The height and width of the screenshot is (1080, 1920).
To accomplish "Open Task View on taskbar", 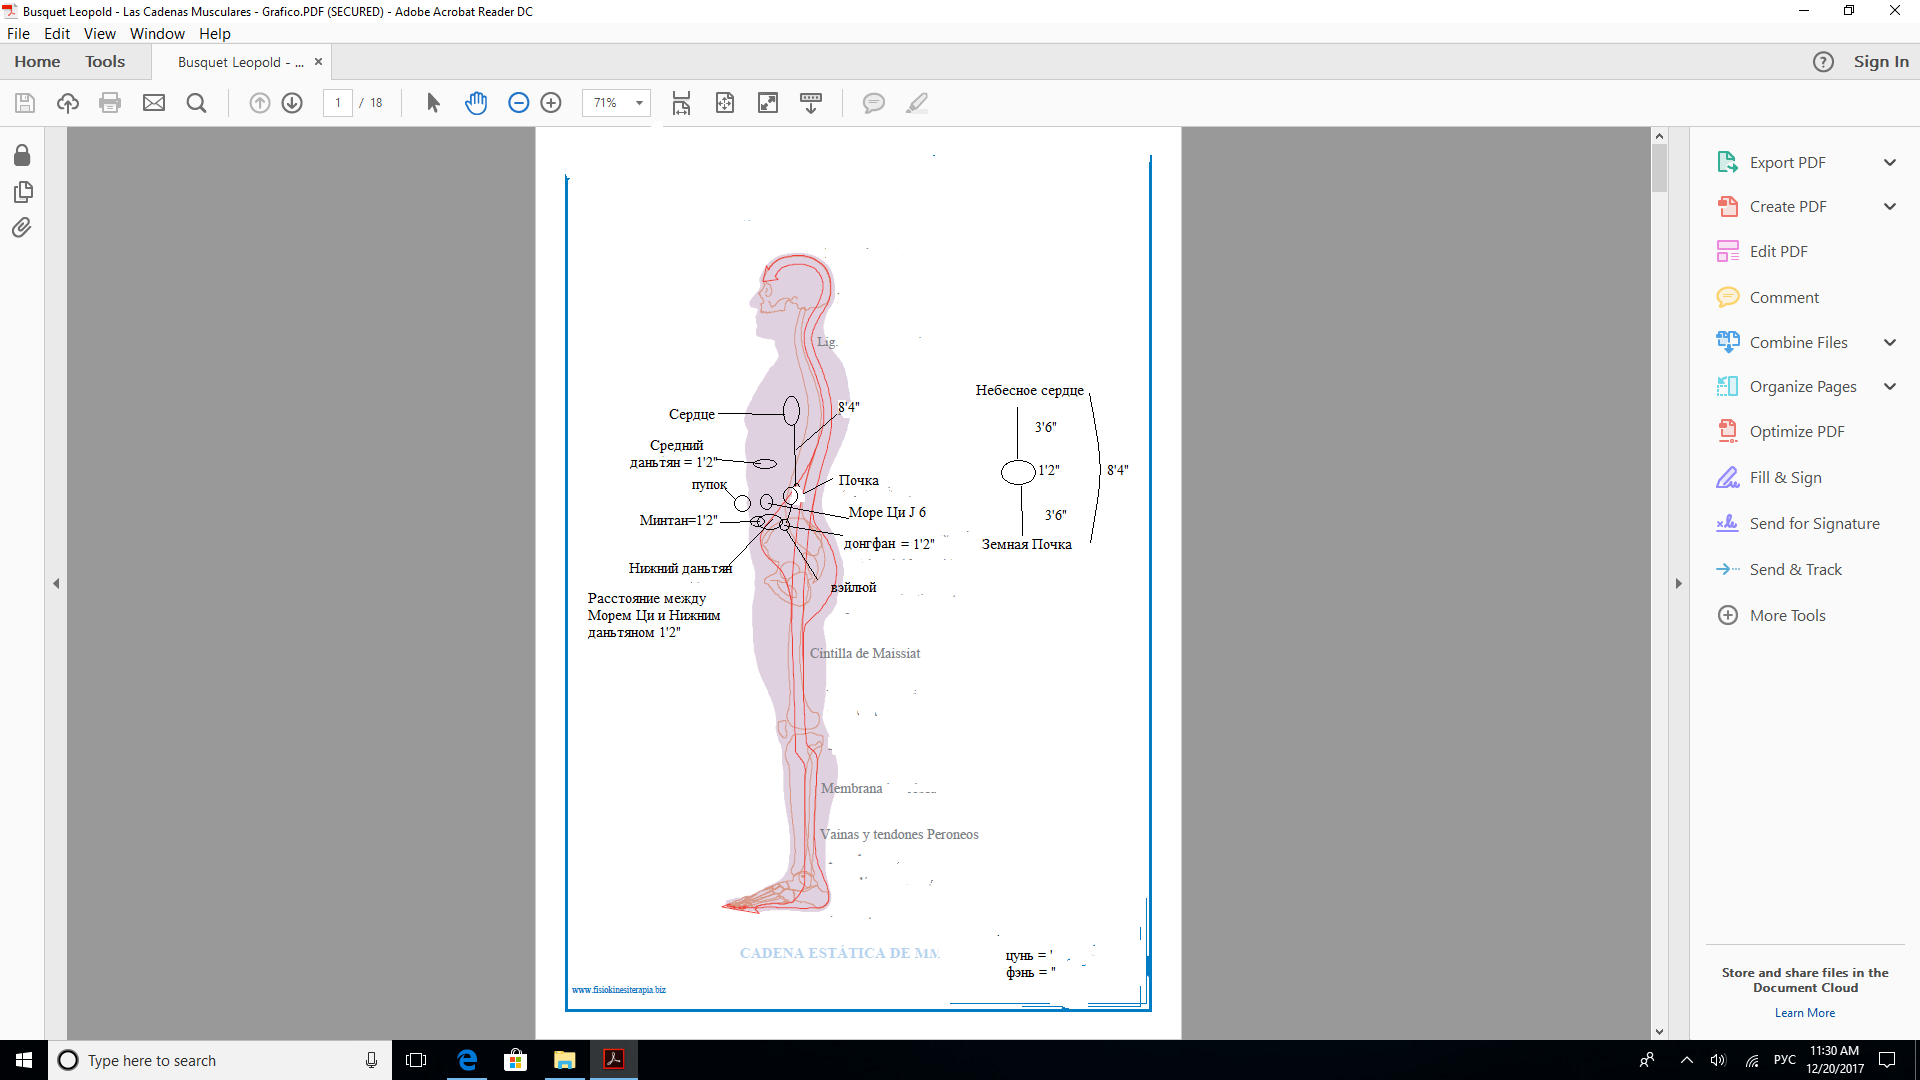I will click(416, 1060).
